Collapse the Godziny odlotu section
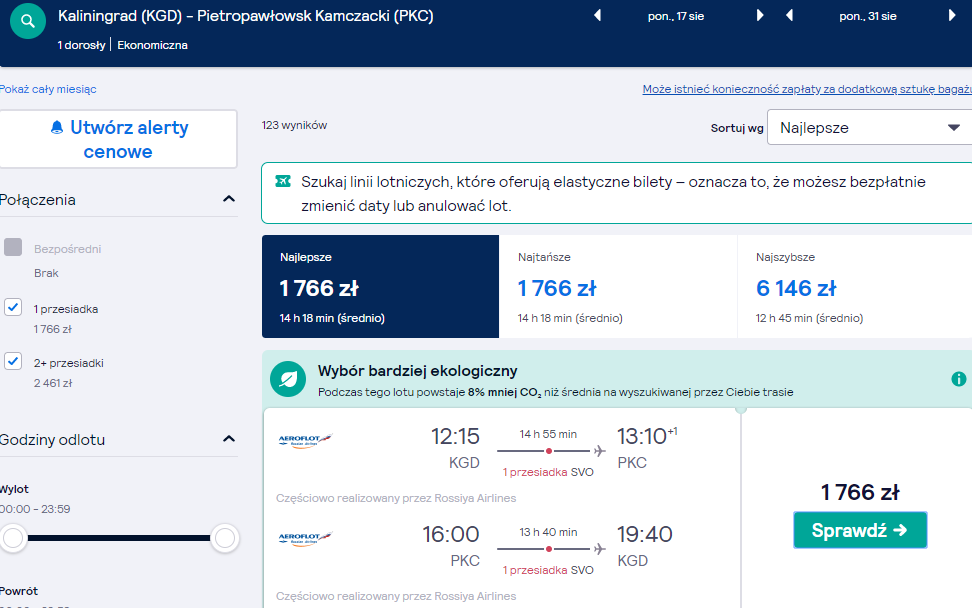The width and height of the screenshot is (972, 608). click(229, 439)
